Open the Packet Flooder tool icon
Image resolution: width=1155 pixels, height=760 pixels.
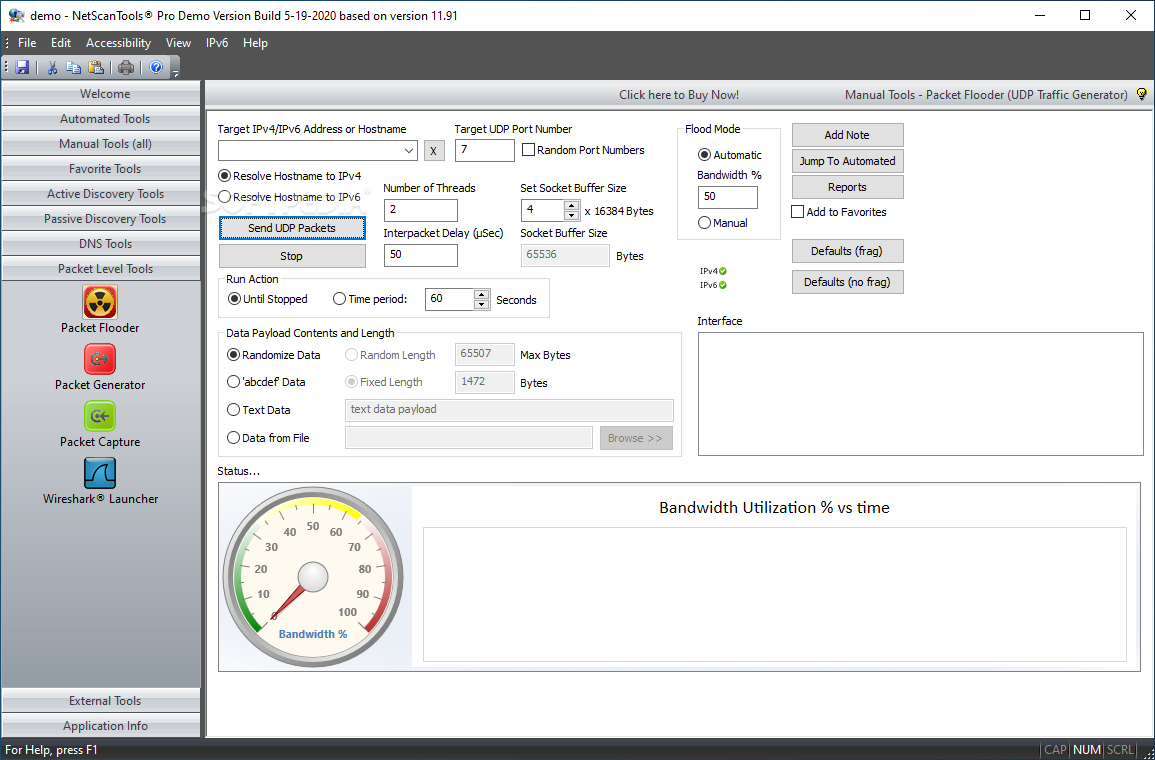click(100, 302)
